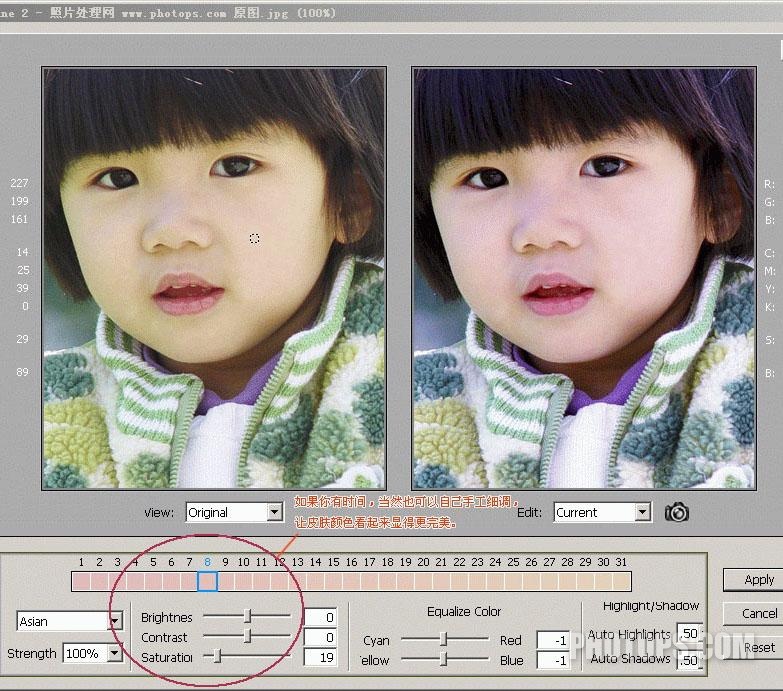Open the View dropdown showing Original
The height and width of the screenshot is (691, 783).
(235, 512)
